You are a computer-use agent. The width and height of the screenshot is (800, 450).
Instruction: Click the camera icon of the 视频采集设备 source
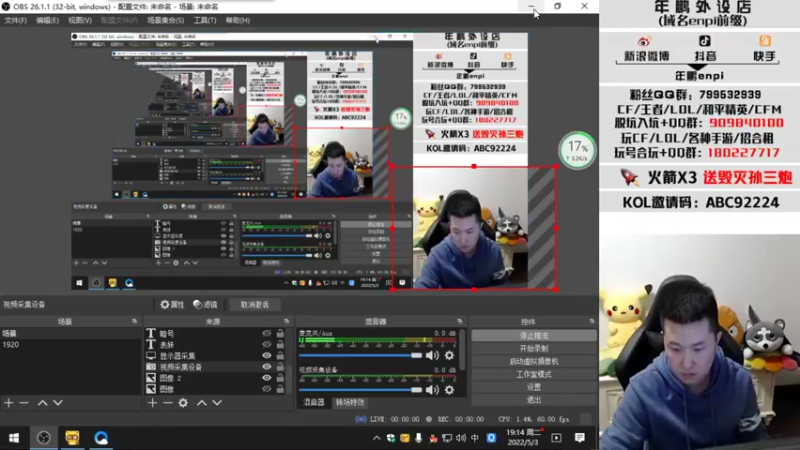point(151,367)
